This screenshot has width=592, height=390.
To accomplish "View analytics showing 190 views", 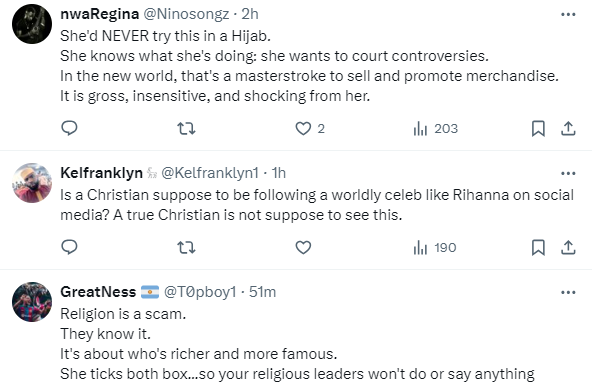I will 435,248.
